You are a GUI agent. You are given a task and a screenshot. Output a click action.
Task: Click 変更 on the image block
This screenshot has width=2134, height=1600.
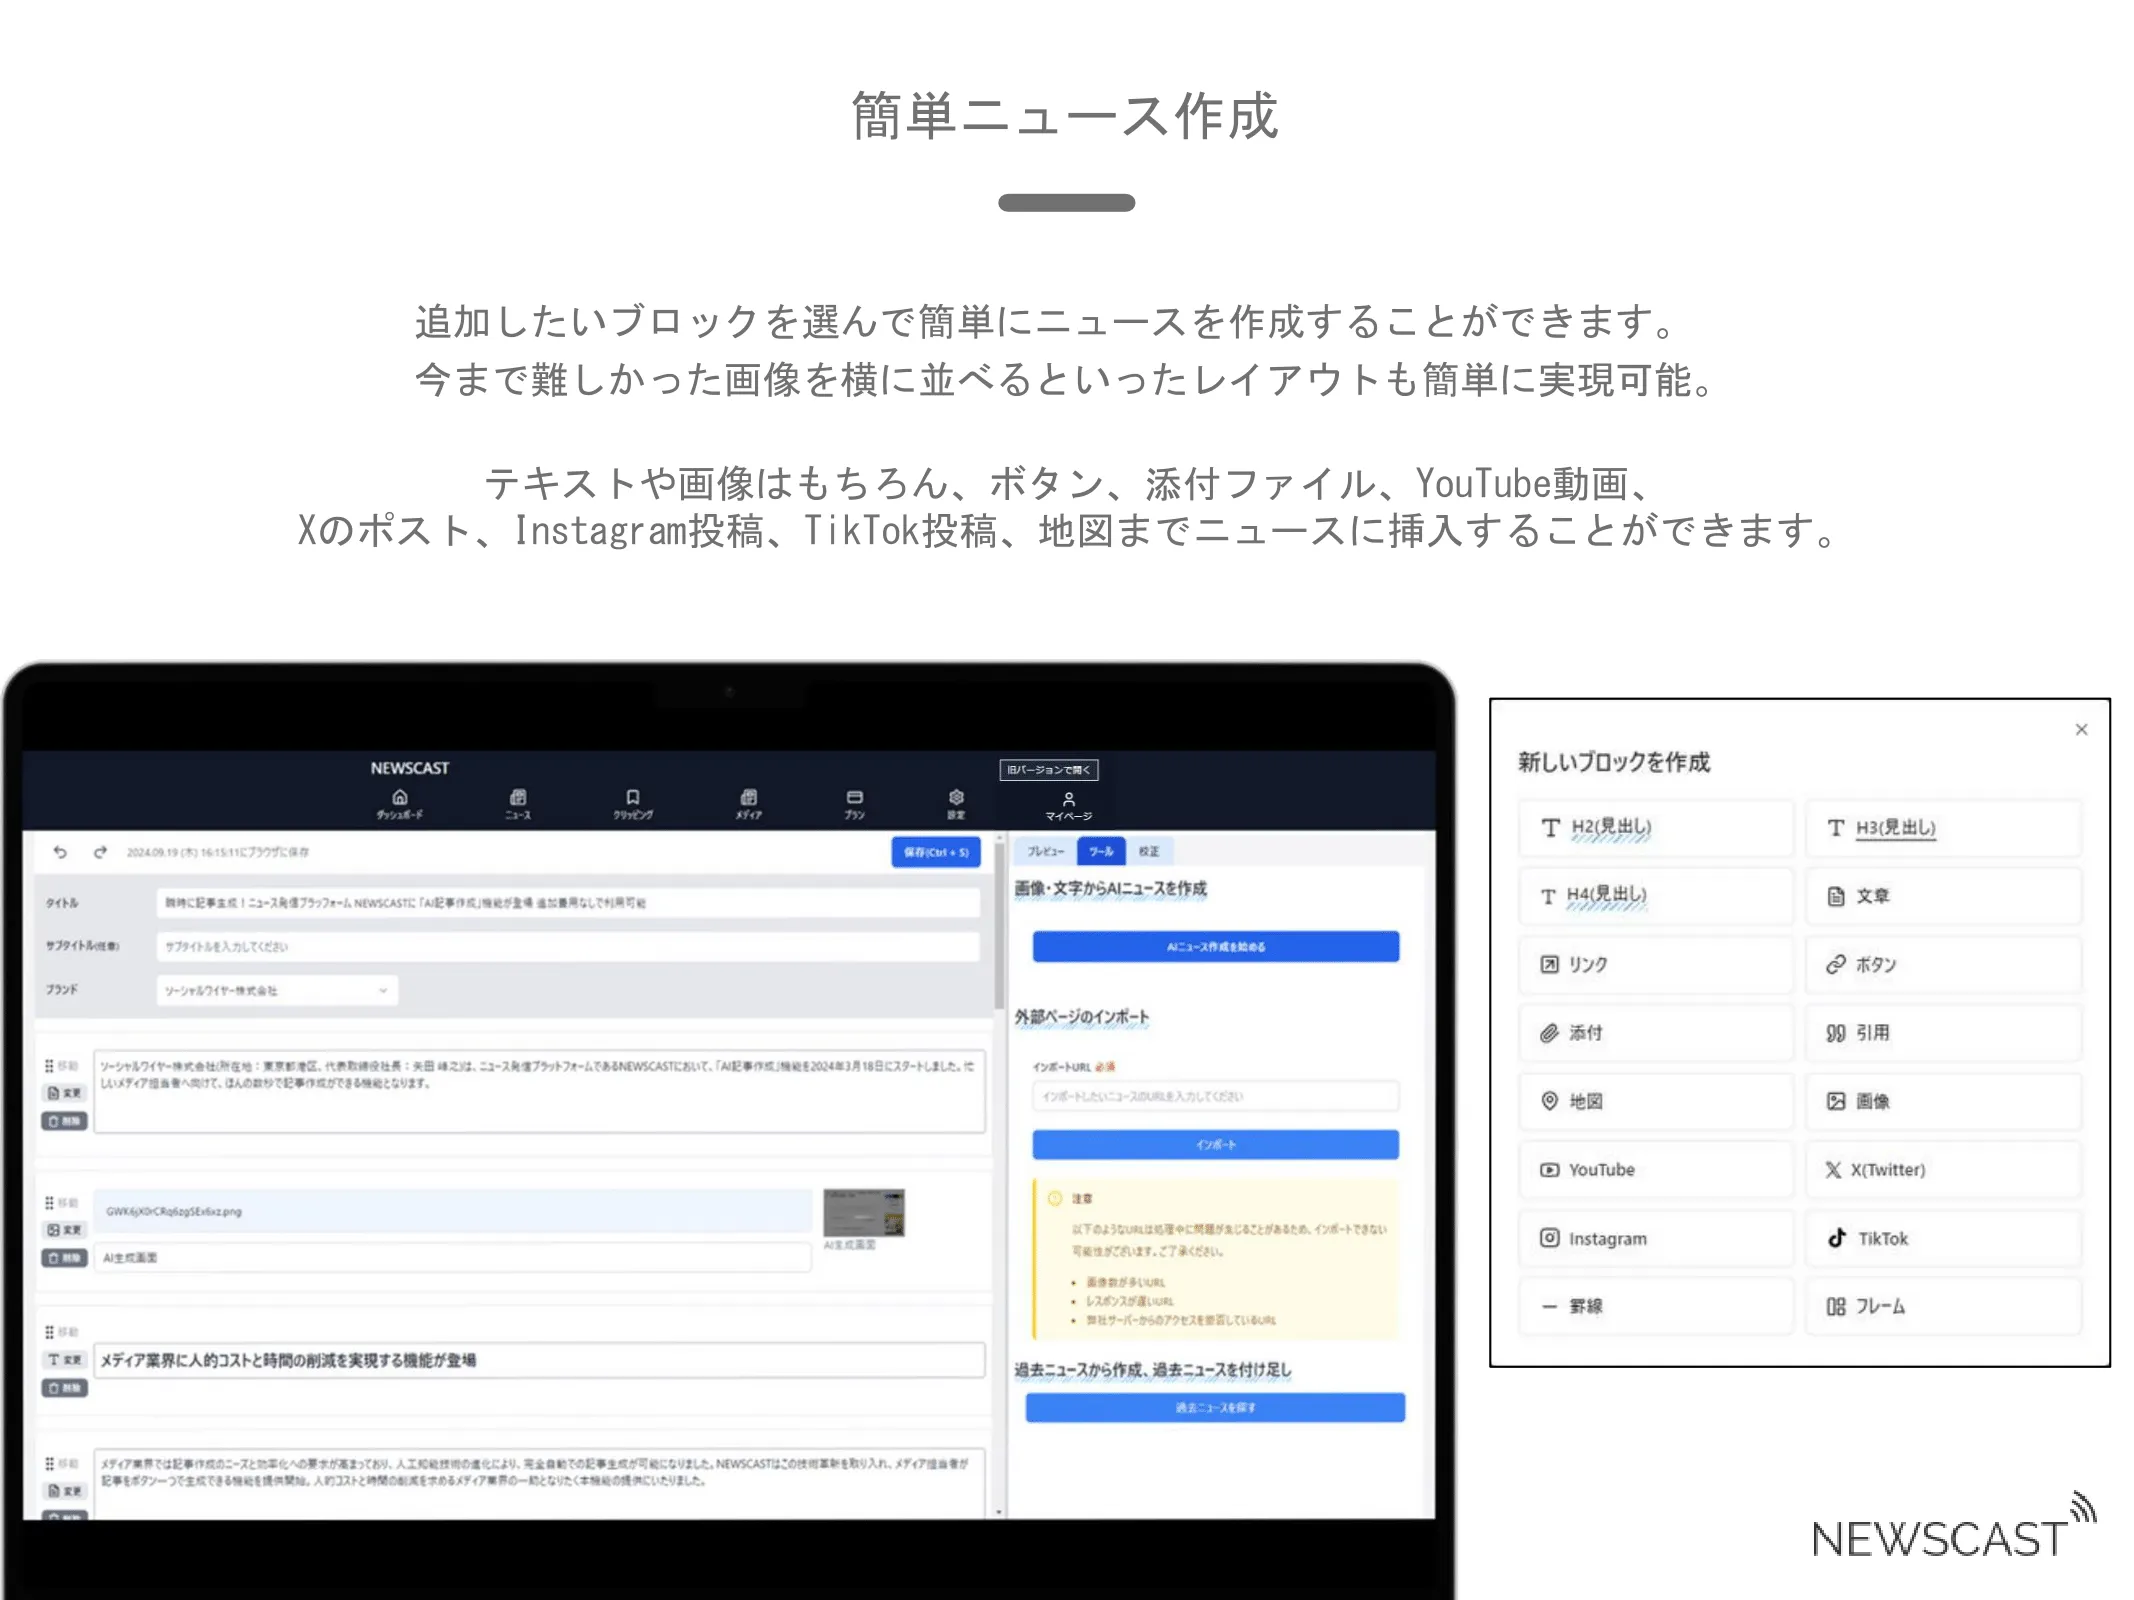[x=65, y=1230]
